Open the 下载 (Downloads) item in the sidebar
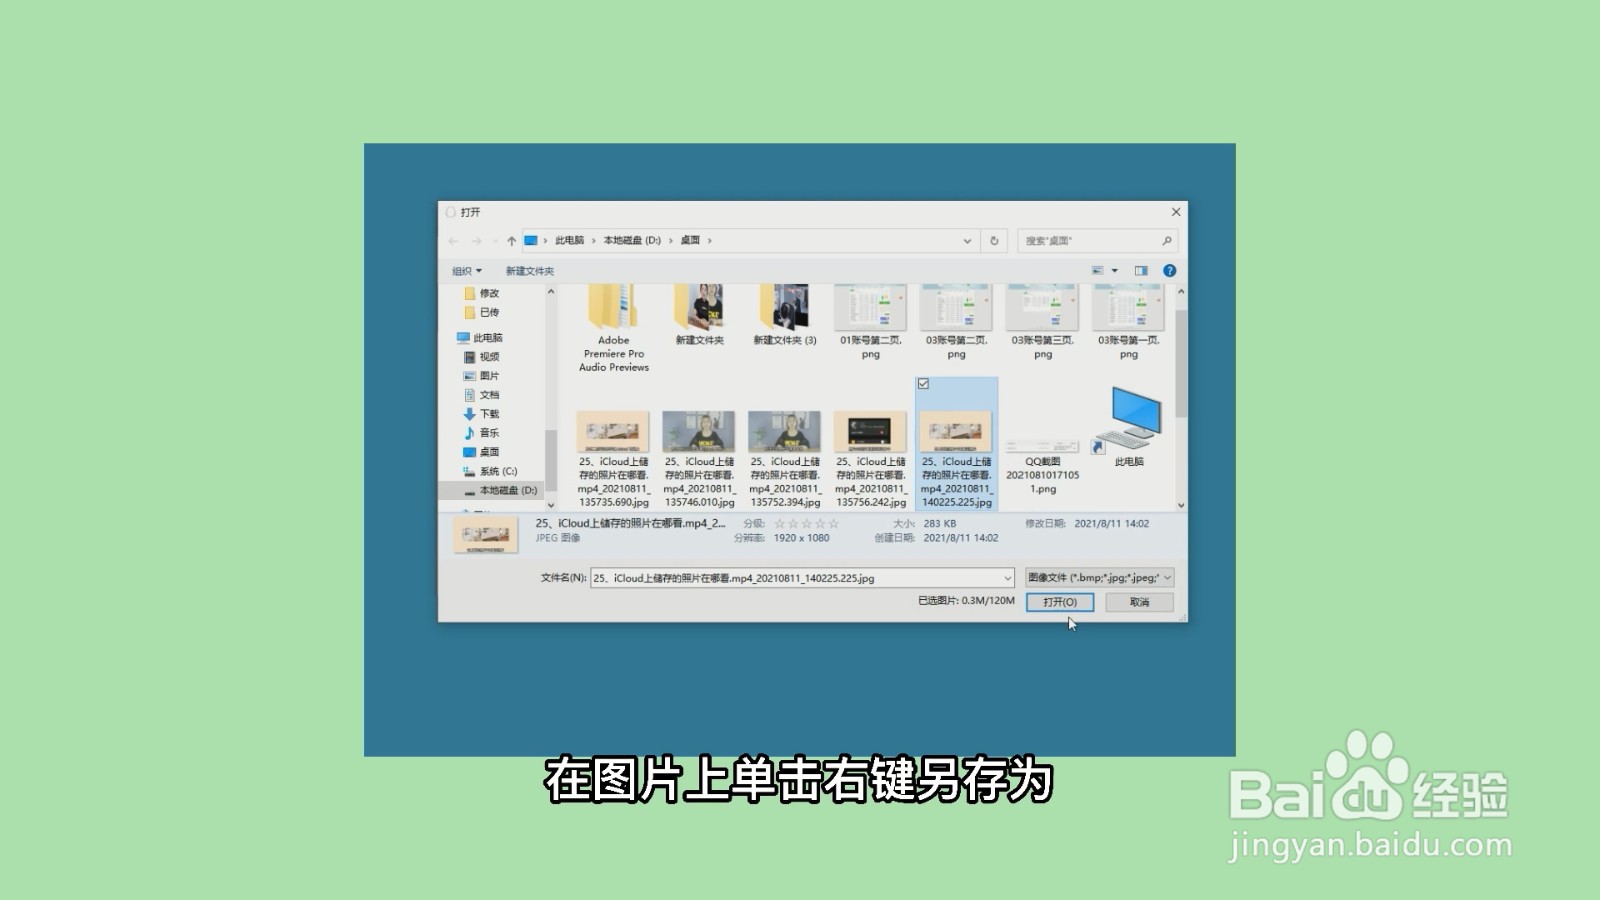Image resolution: width=1600 pixels, height=900 pixels. tap(490, 413)
